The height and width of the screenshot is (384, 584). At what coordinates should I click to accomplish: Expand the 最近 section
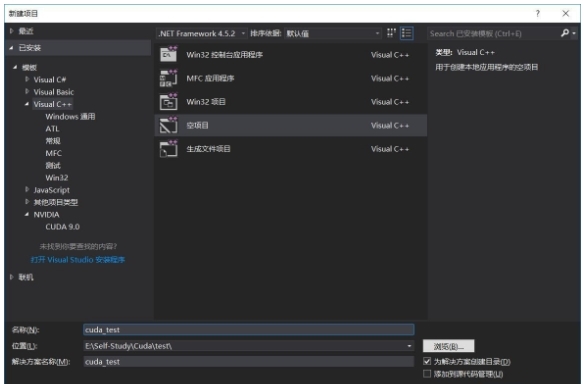click(12, 31)
